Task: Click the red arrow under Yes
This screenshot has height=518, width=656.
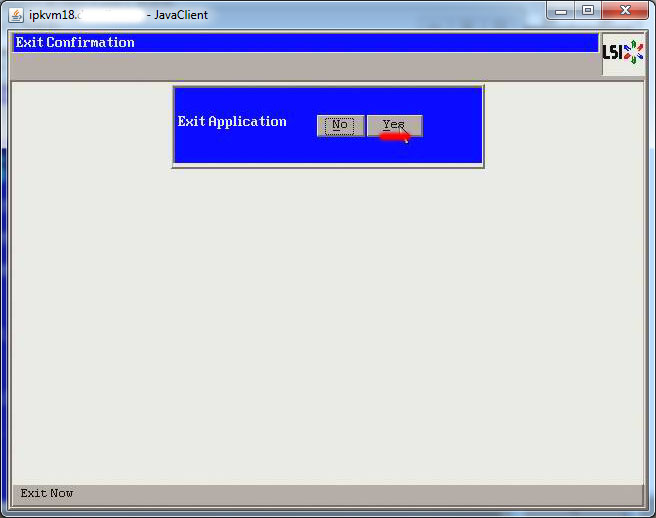Action: (394, 138)
